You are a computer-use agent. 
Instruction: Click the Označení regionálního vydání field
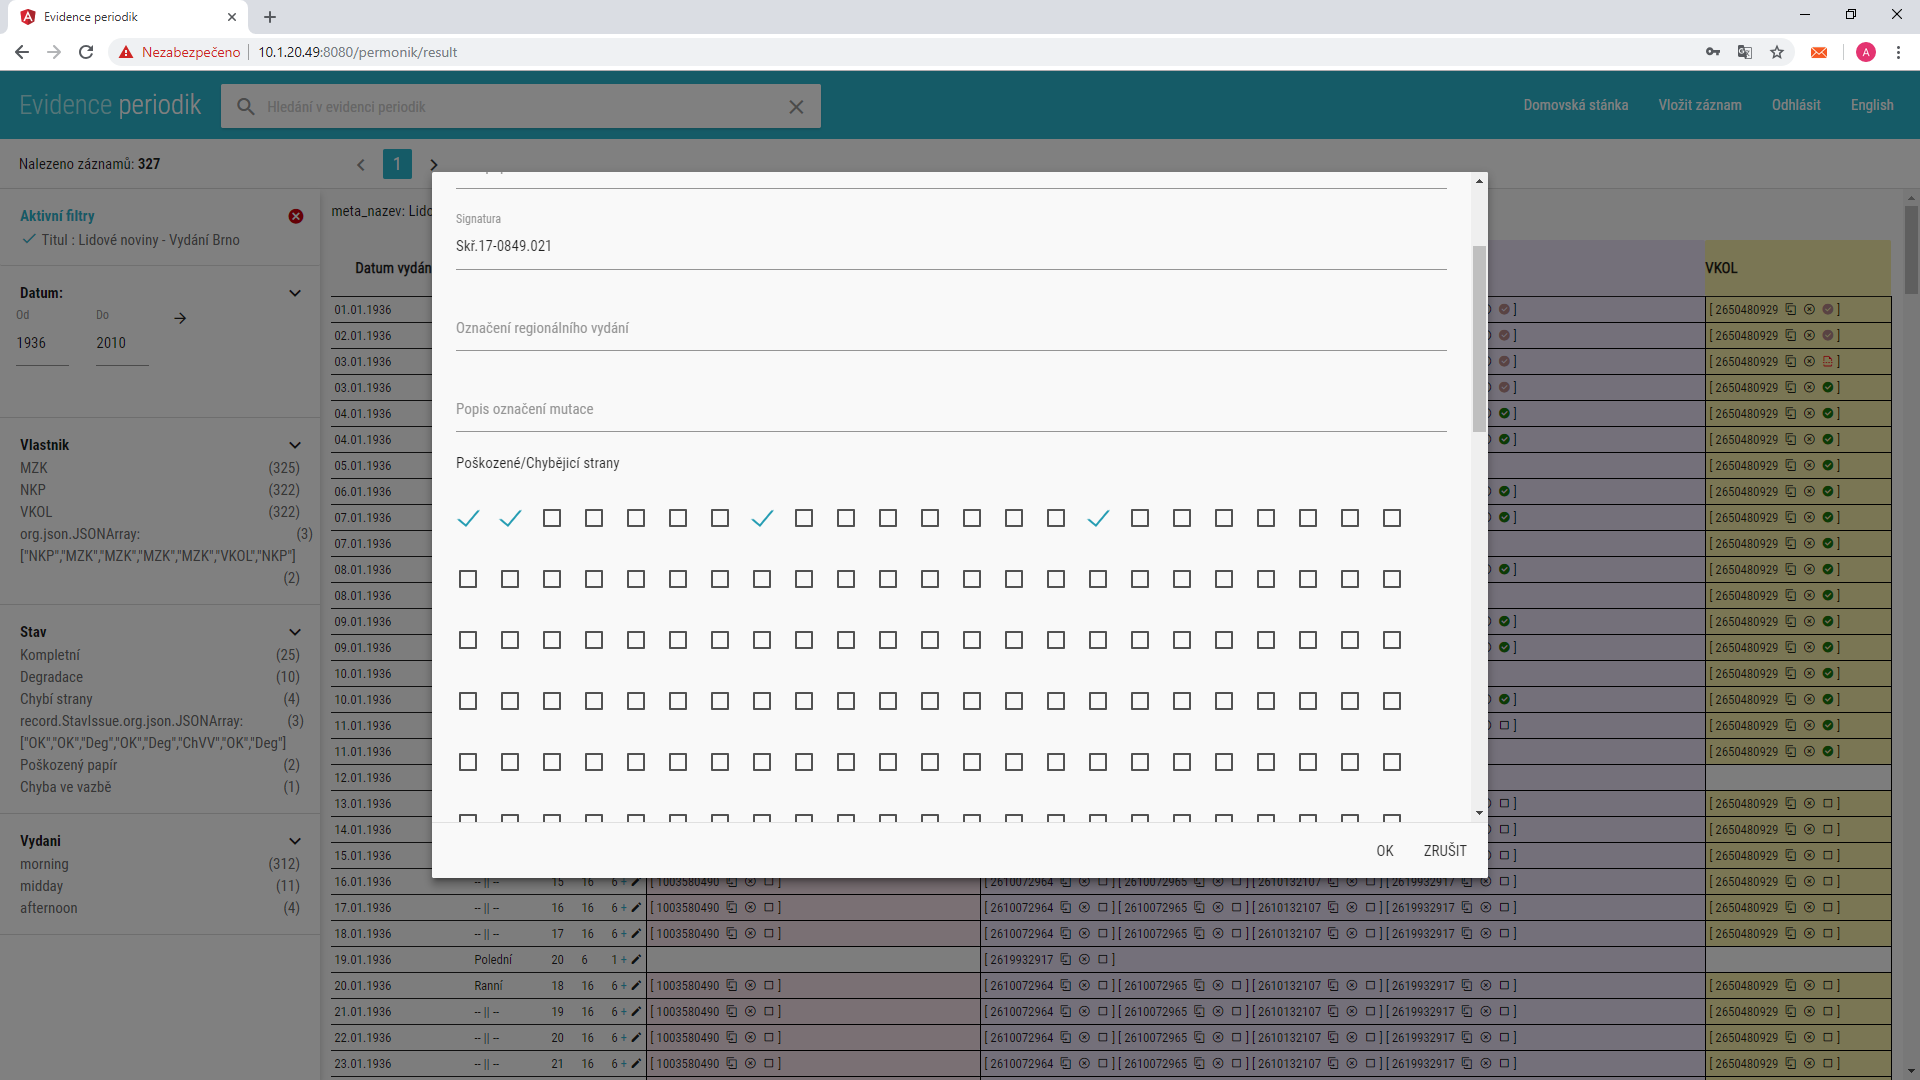(950, 329)
